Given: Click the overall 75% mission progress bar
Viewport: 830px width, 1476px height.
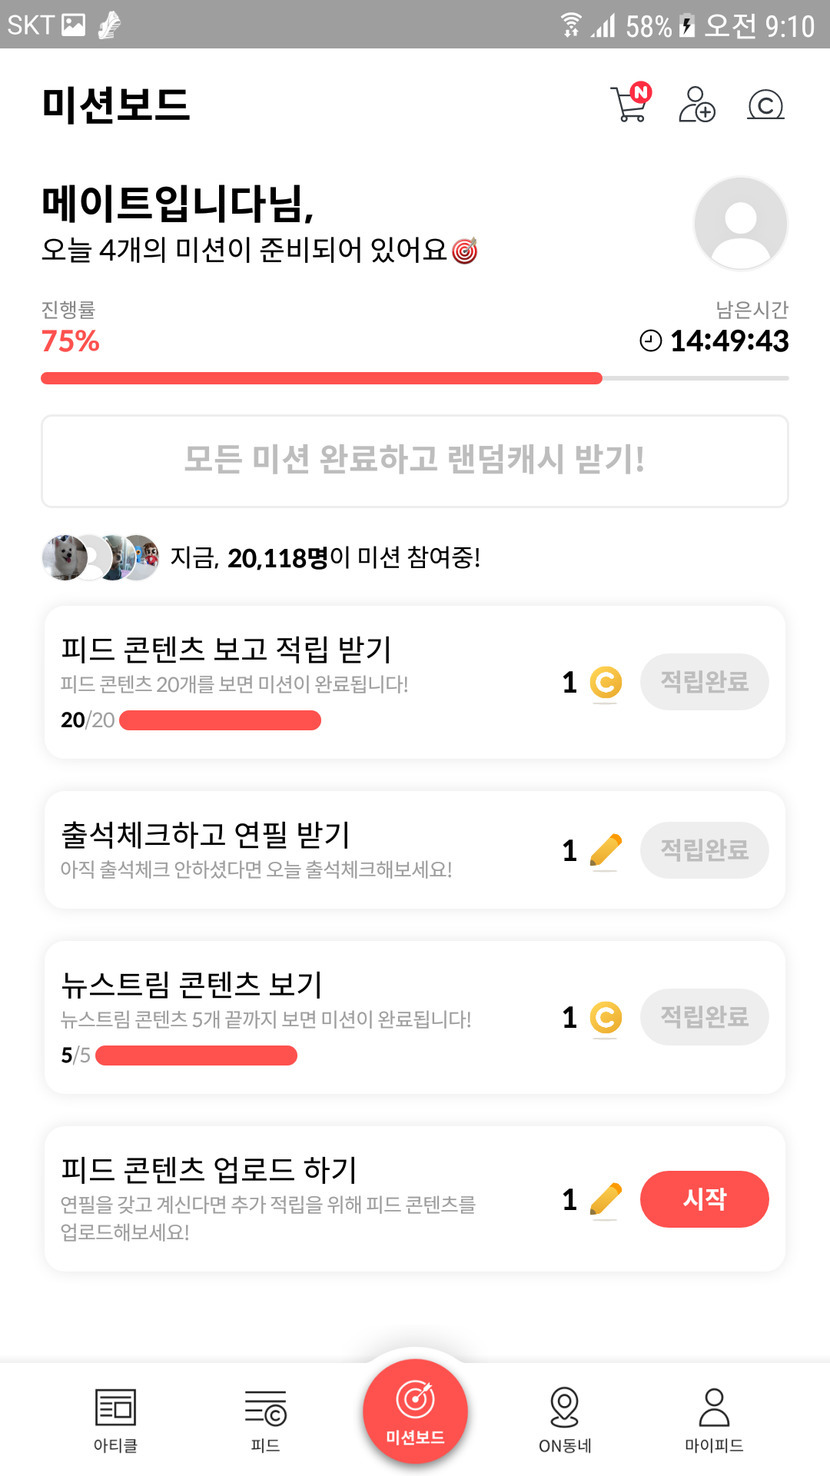Looking at the screenshot, I should tap(414, 378).
